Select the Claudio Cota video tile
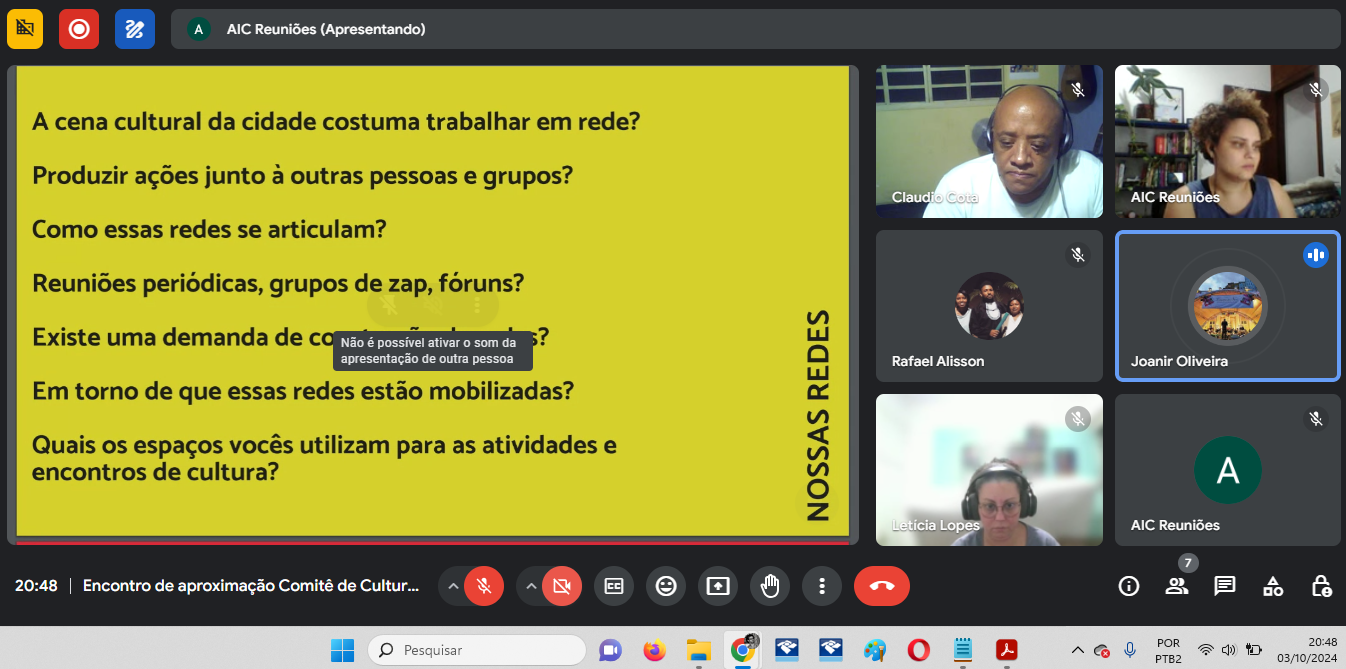 pyautogui.click(x=989, y=142)
